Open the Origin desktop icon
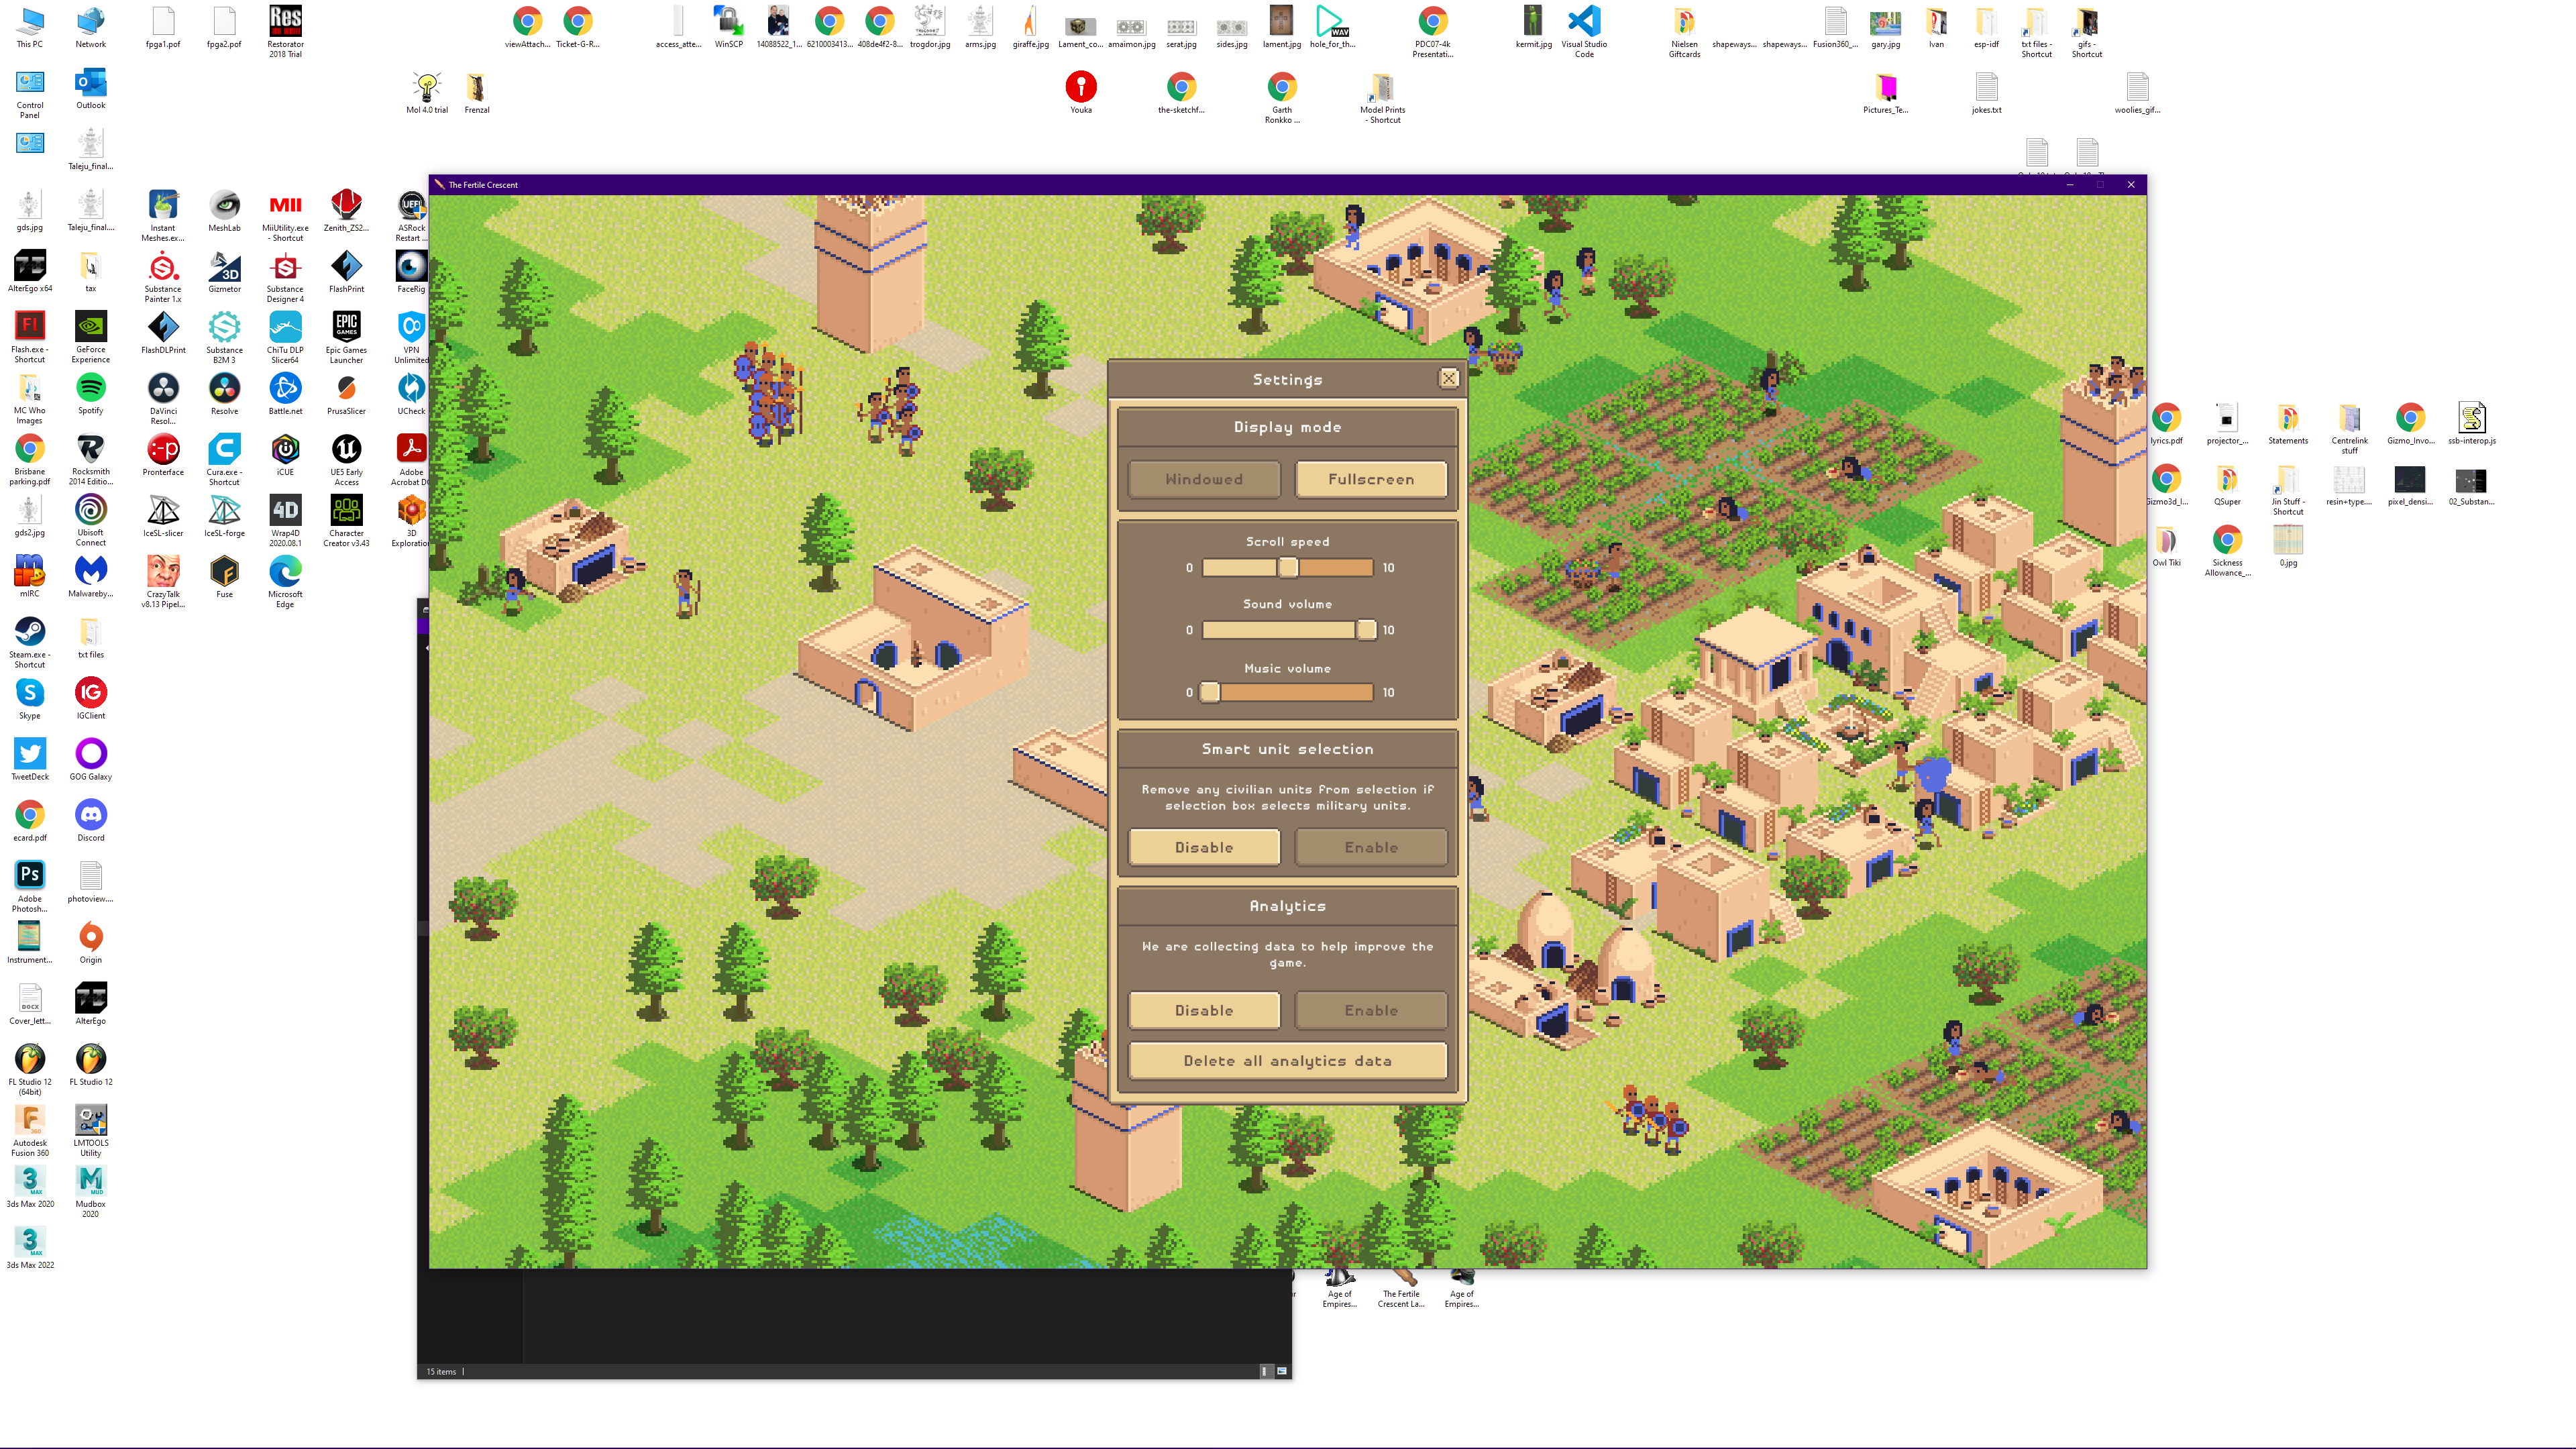The height and width of the screenshot is (1449, 2576). 91,943
